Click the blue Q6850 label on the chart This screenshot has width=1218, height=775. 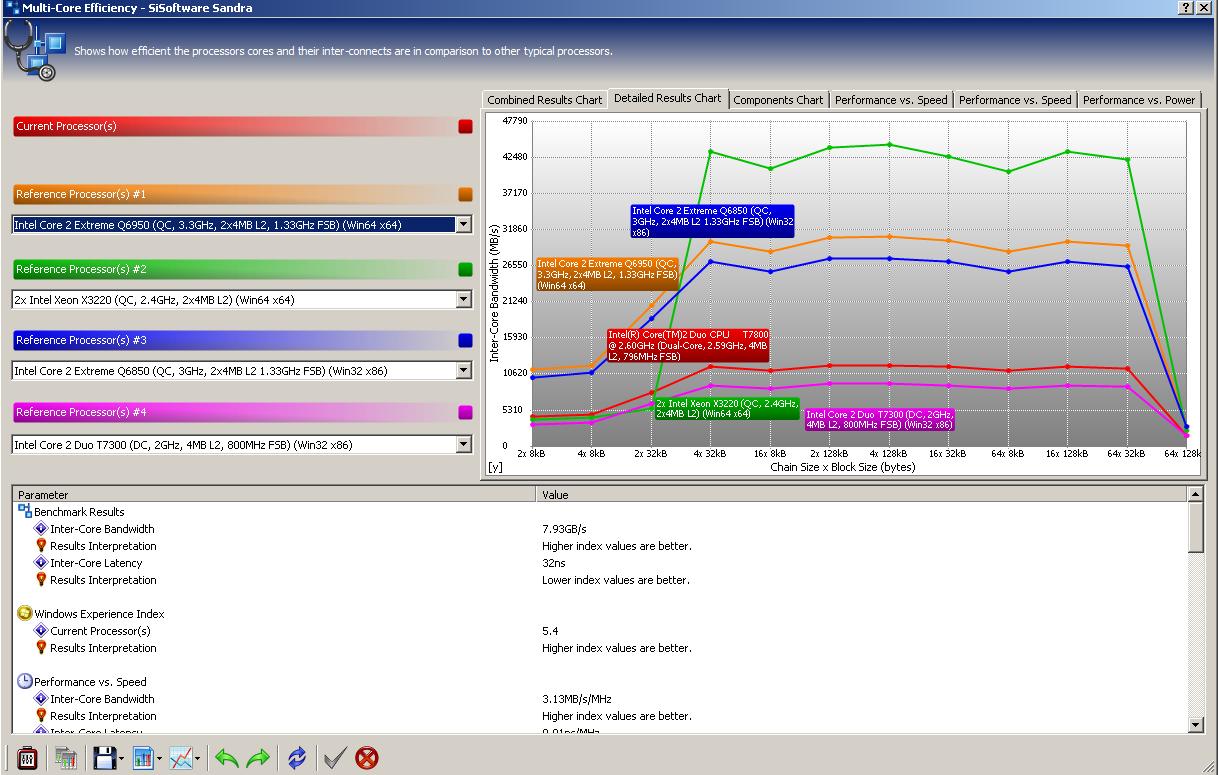coord(712,221)
